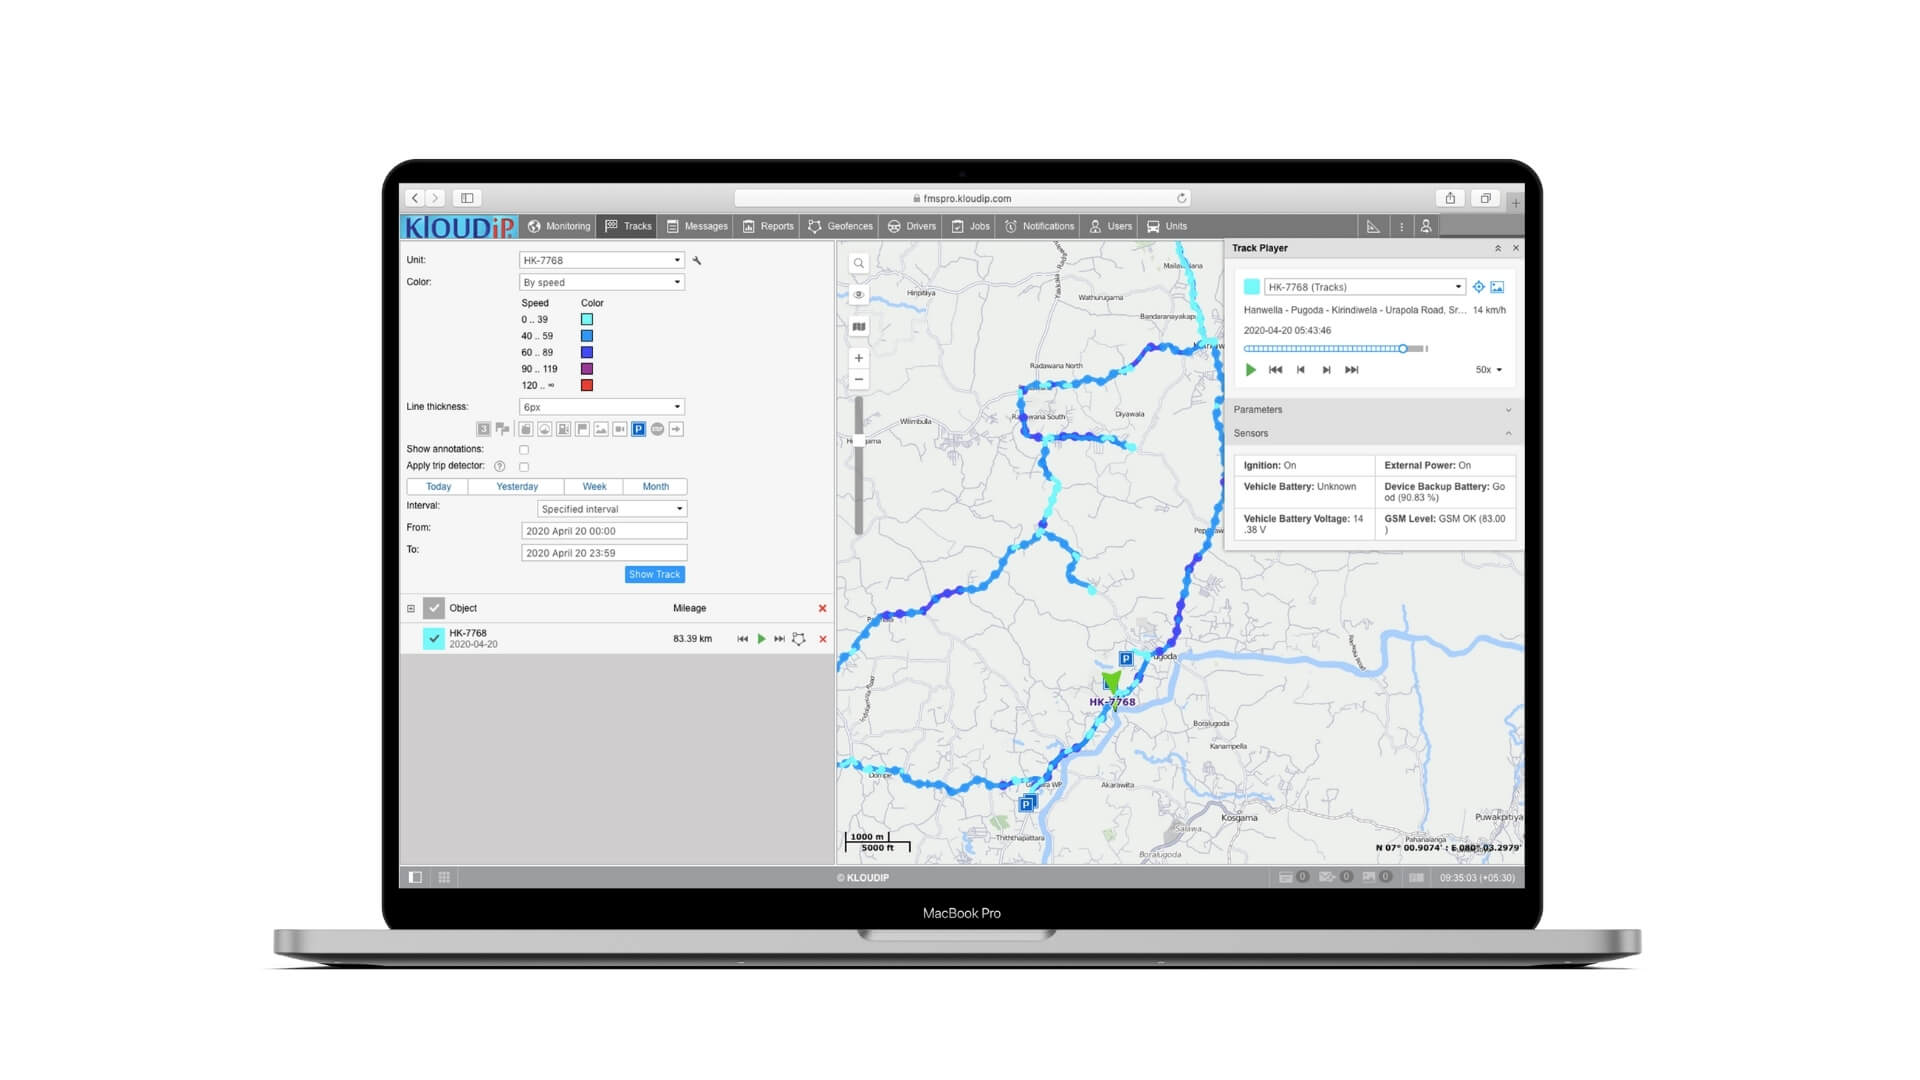Select the Month interval button
The height and width of the screenshot is (1080, 1920).
click(656, 487)
